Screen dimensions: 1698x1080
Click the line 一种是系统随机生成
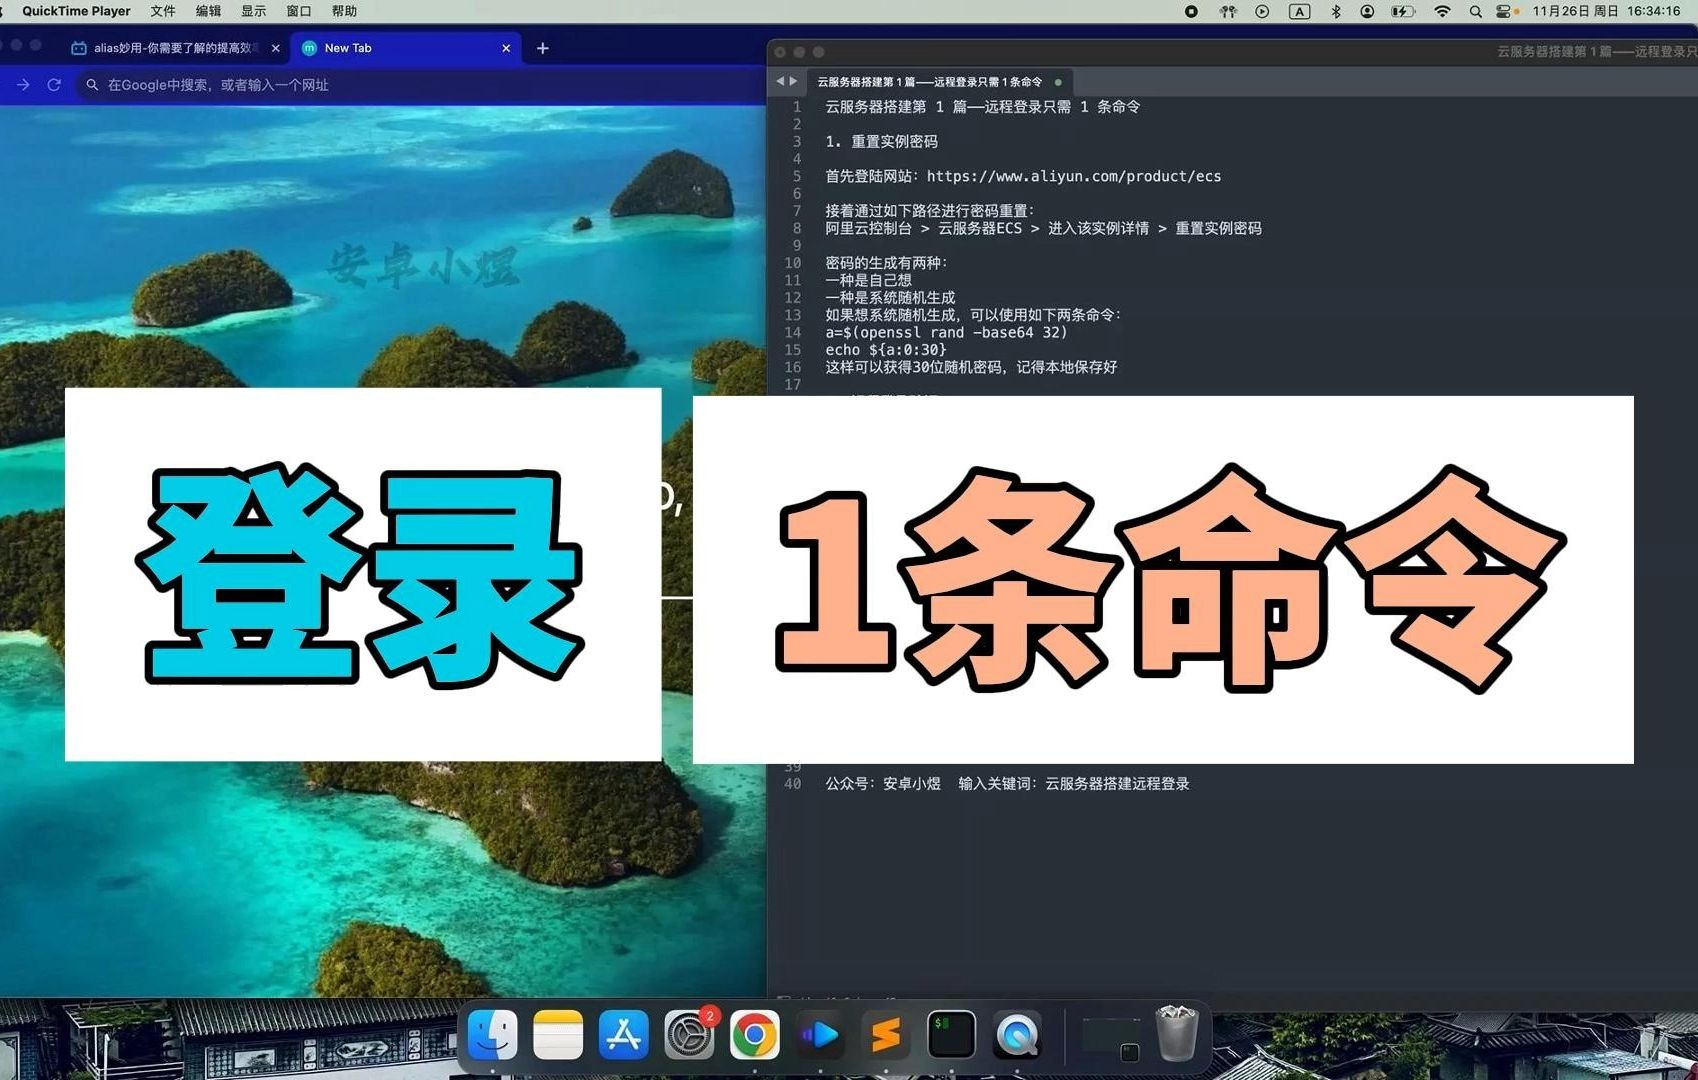pos(890,297)
